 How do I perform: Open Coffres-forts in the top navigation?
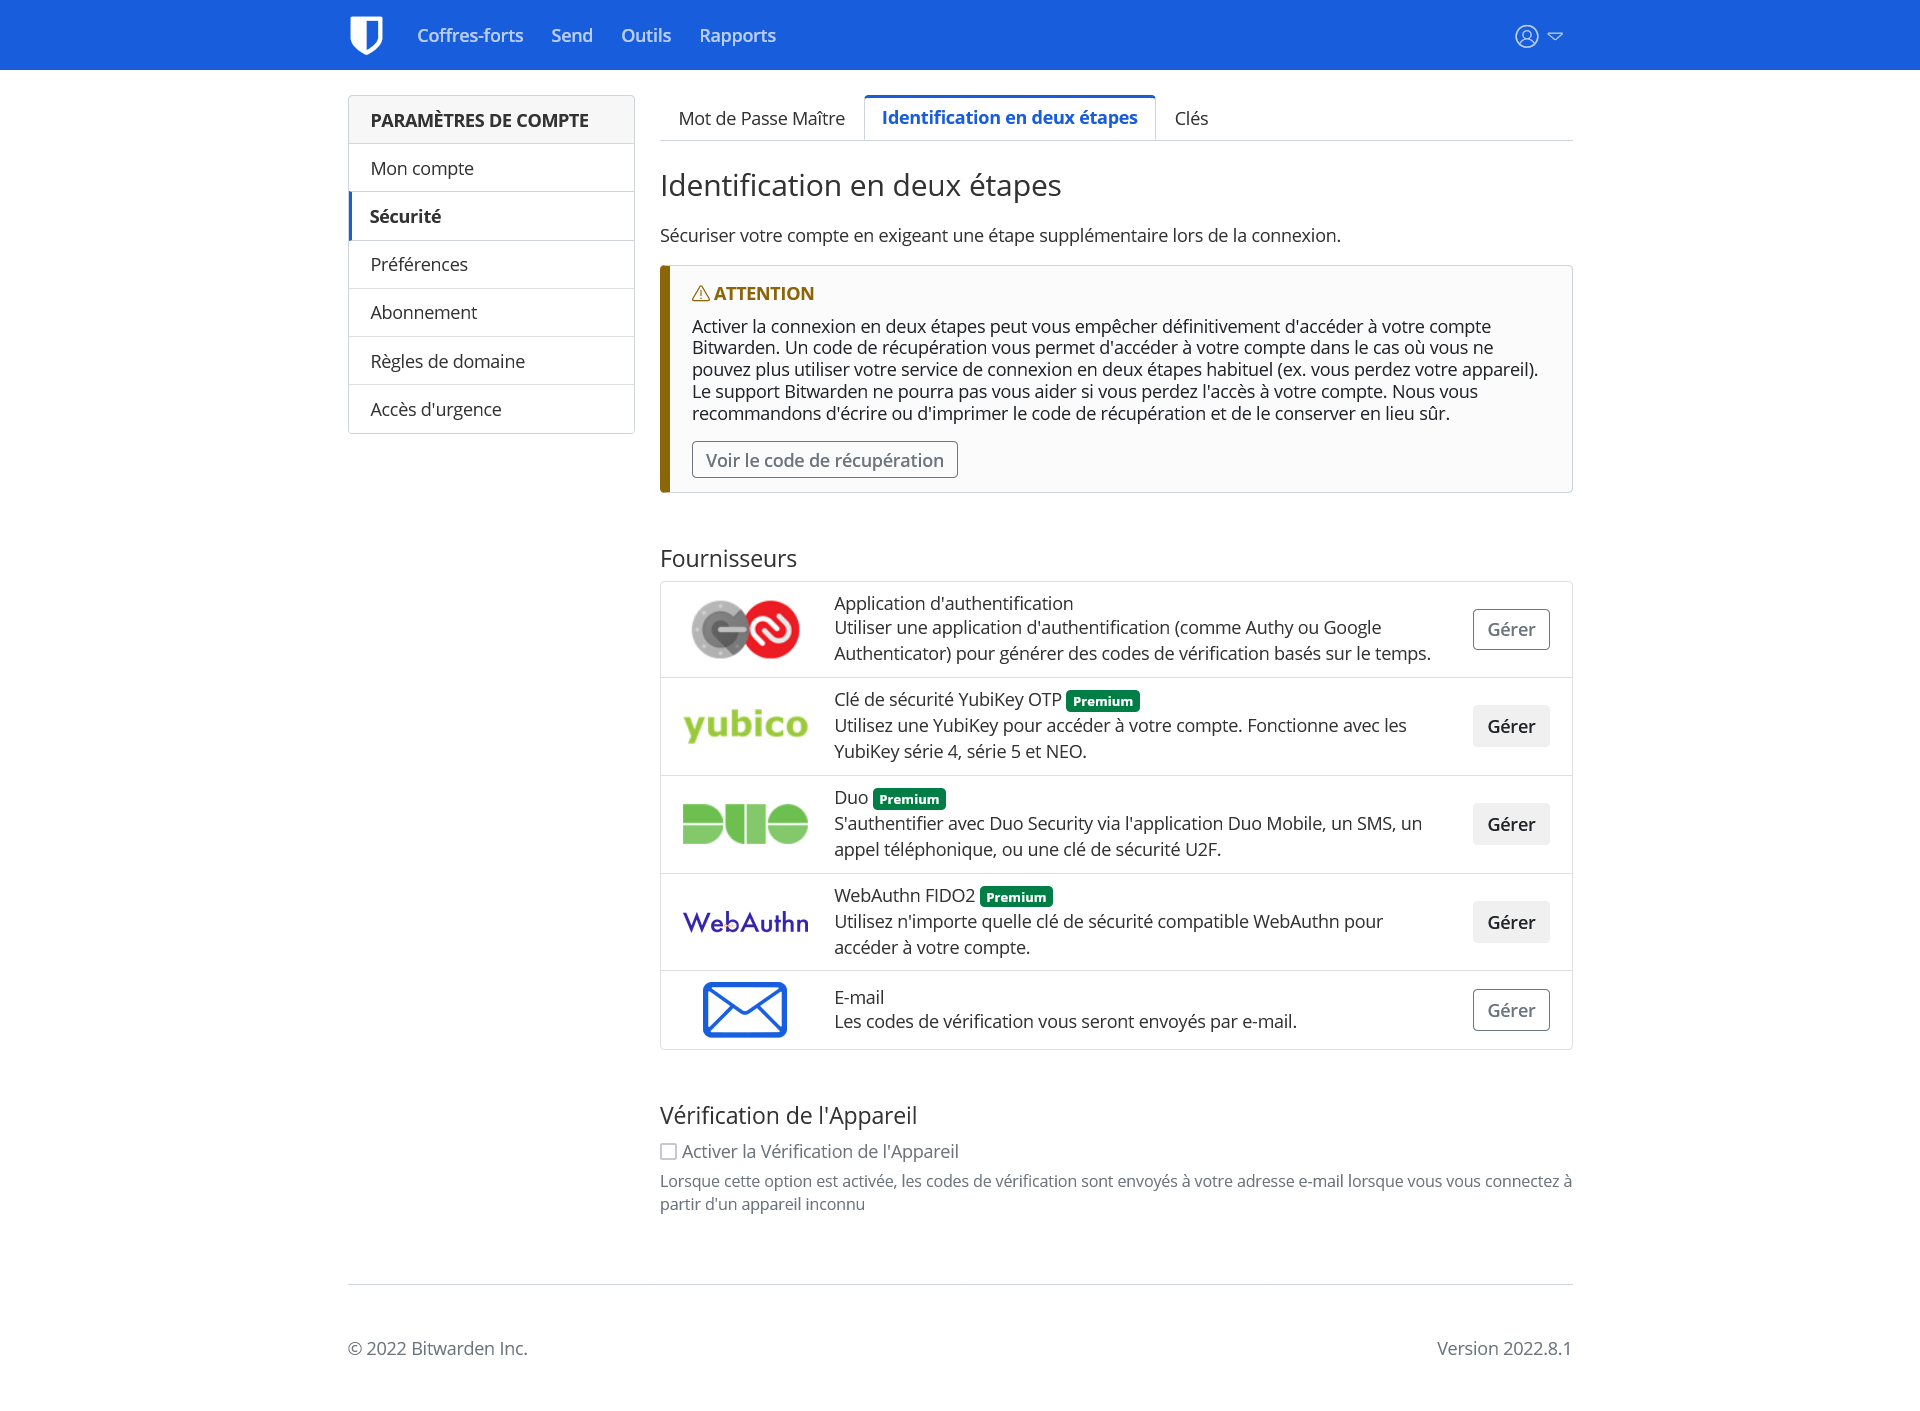(x=470, y=35)
